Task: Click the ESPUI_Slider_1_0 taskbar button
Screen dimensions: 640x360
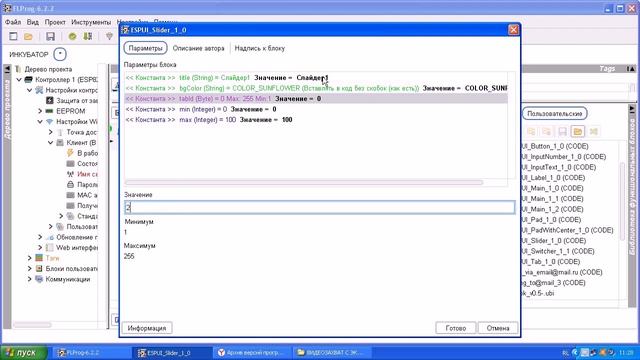Action: coord(172,353)
